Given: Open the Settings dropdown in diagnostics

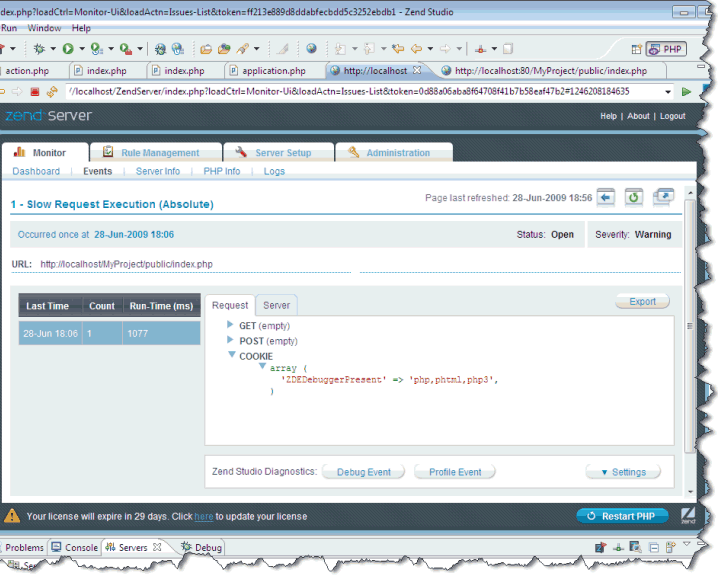Looking at the screenshot, I should pyautogui.click(x=623, y=472).
